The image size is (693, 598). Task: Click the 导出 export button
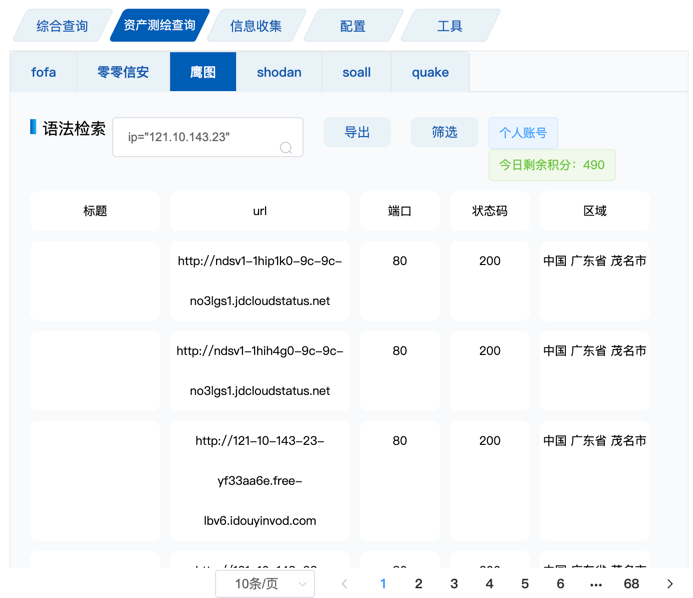(357, 132)
